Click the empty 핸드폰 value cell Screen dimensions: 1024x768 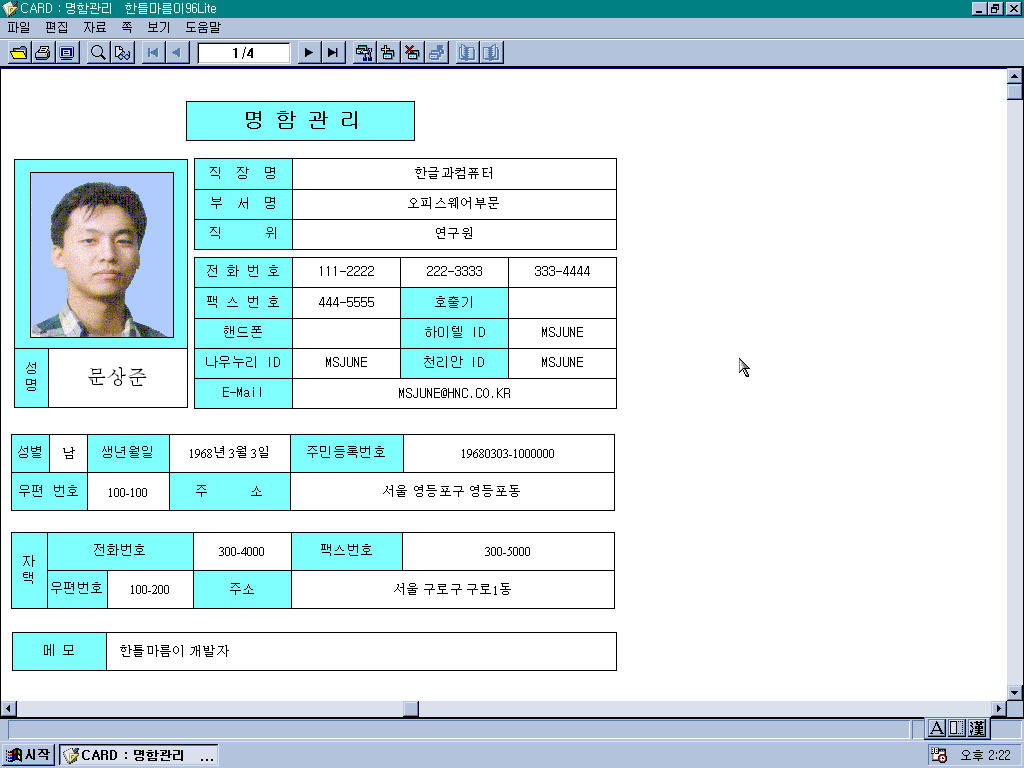pos(346,333)
